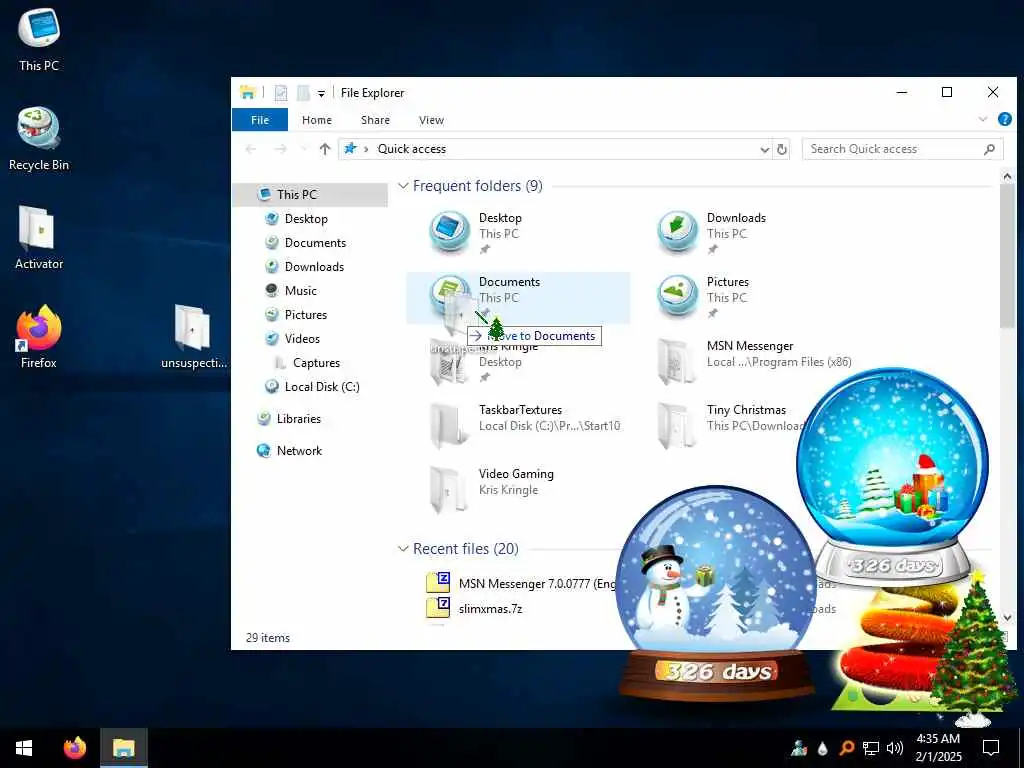Click the network tray icon
The image size is (1024, 768).
[871, 748]
